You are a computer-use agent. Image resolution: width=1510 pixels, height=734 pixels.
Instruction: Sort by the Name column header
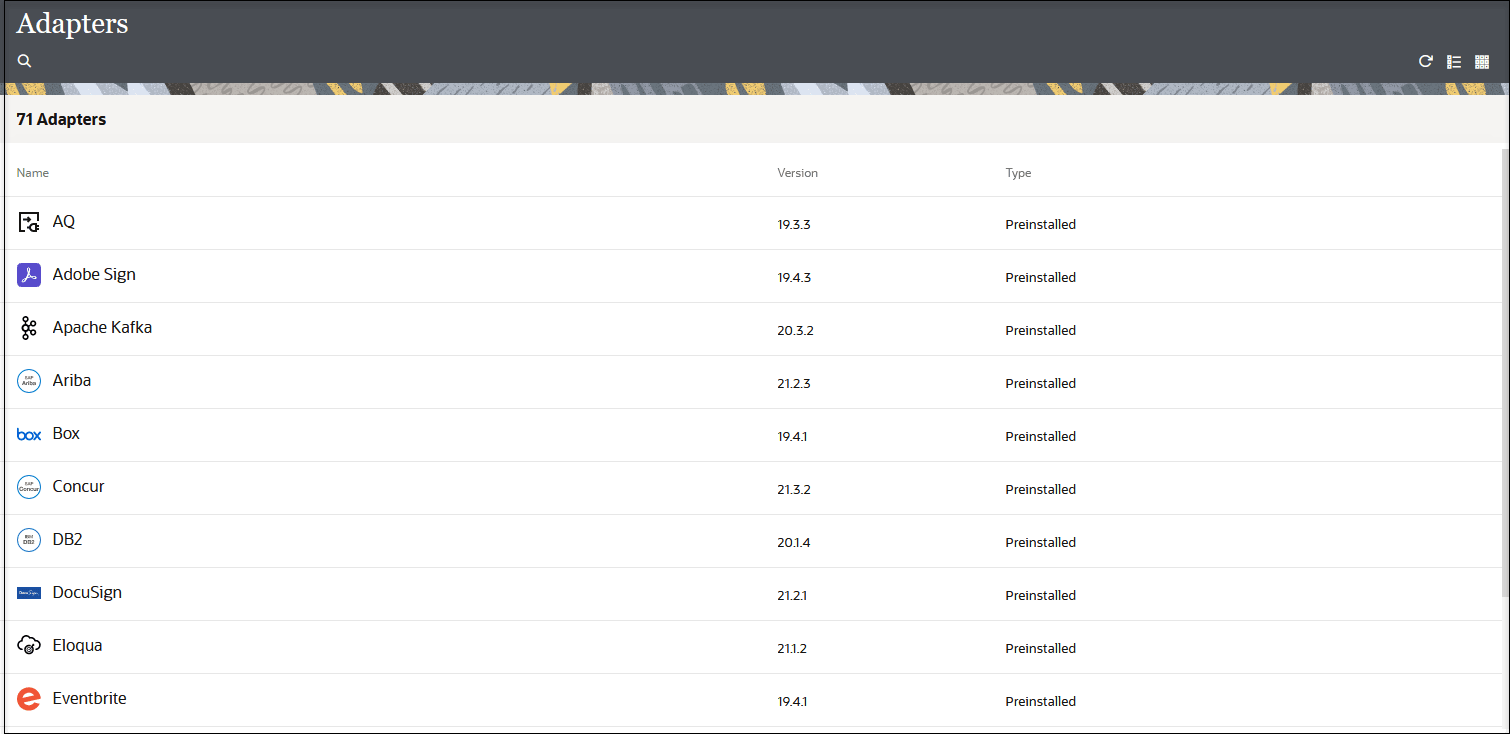point(33,173)
